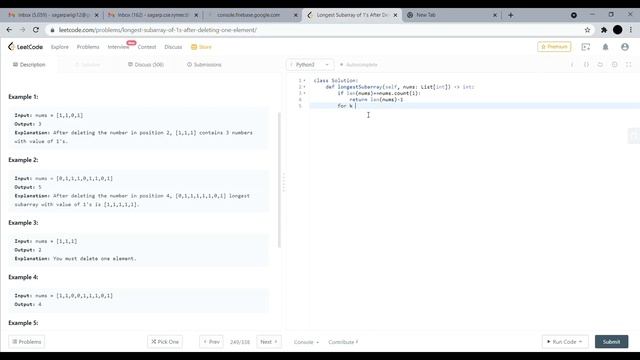This screenshot has height=360, width=640.
Task: Show editor shortcuts info icon
Action: (x=572, y=64)
